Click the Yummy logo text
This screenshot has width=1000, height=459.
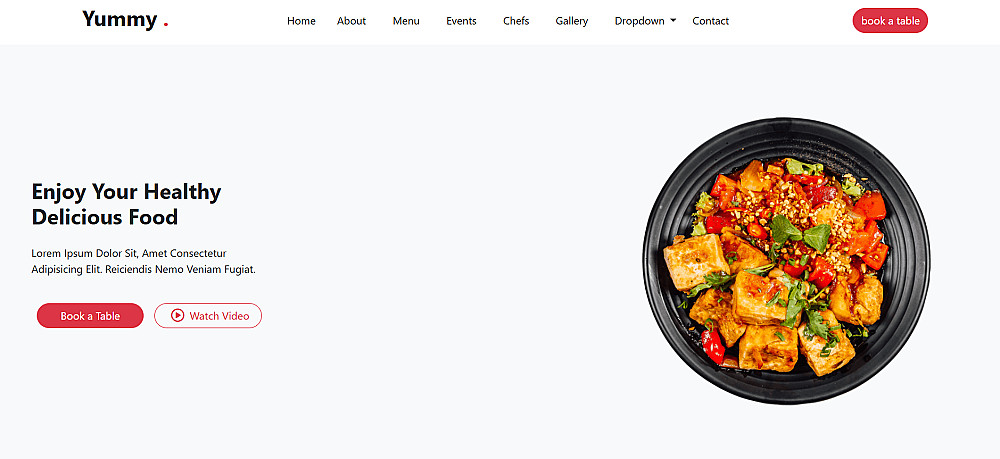119,20
